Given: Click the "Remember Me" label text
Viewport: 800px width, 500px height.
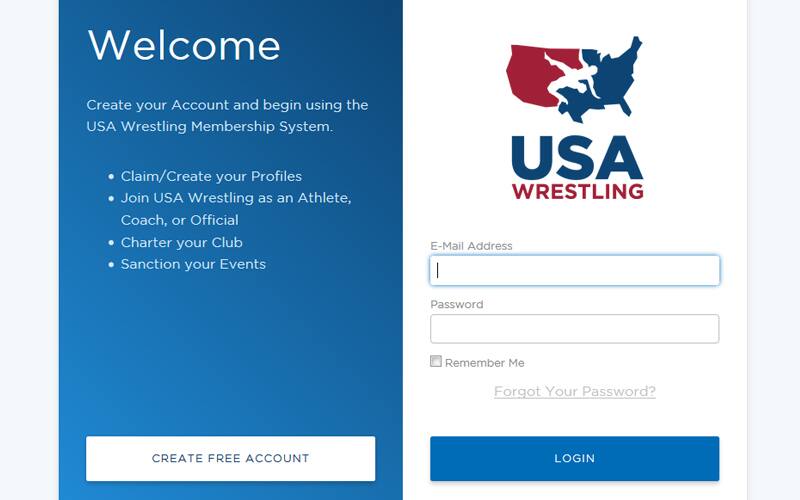Looking at the screenshot, I should pos(485,363).
